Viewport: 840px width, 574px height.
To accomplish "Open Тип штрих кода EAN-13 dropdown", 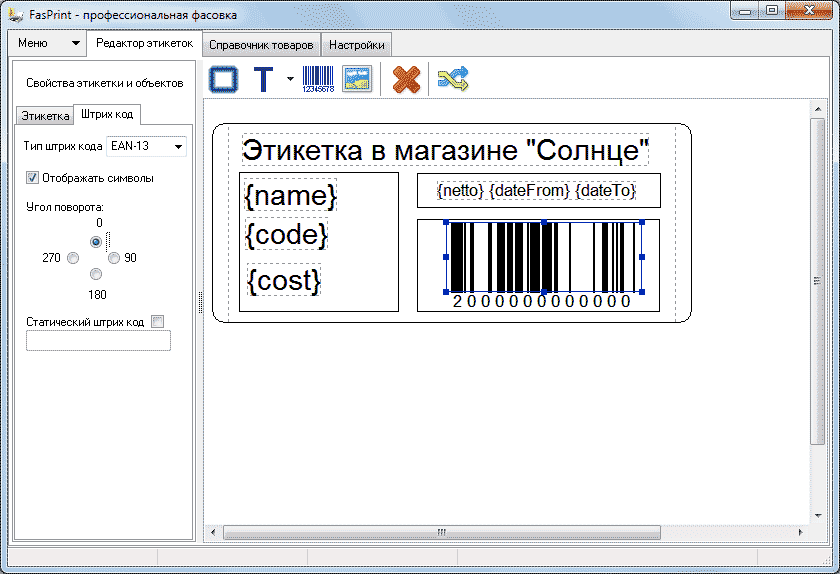I will pyautogui.click(x=147, y=146).
